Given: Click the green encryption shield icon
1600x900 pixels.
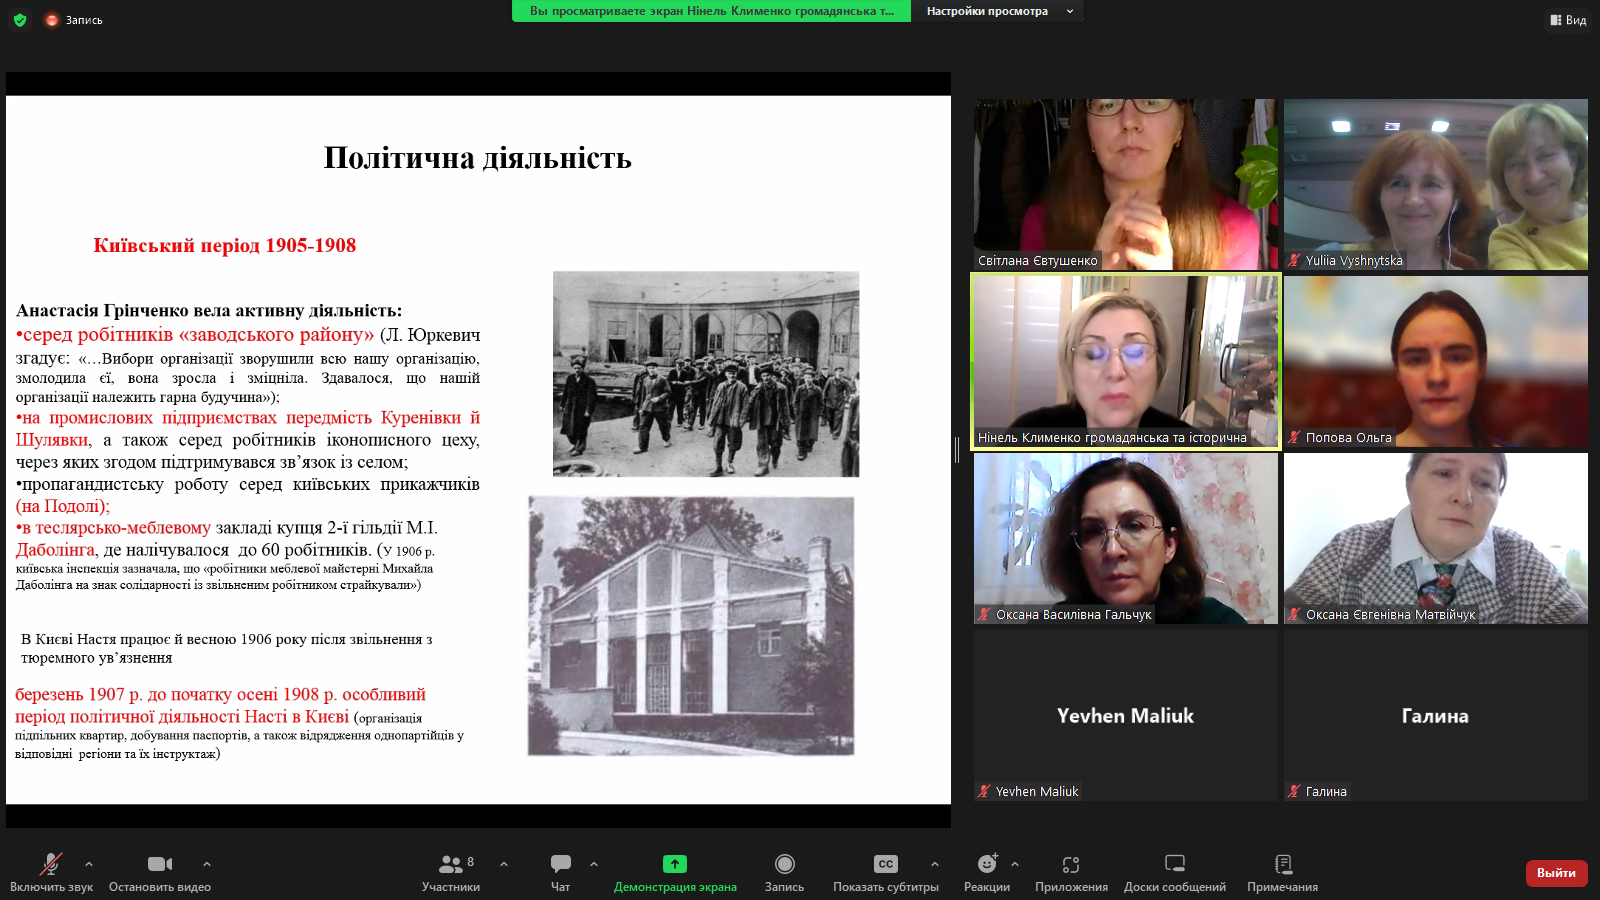Looking at the screenshot, I should click(x=20, y=20).
